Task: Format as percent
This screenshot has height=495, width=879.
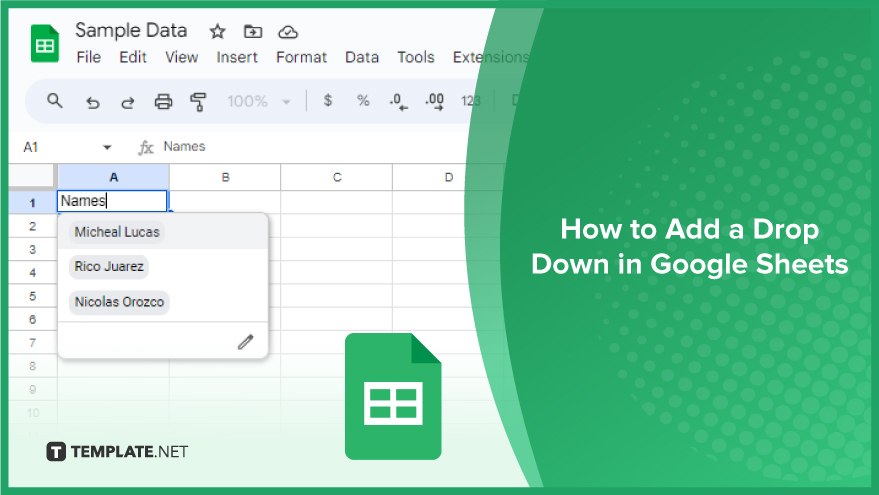Action: [x=363, y=101]
